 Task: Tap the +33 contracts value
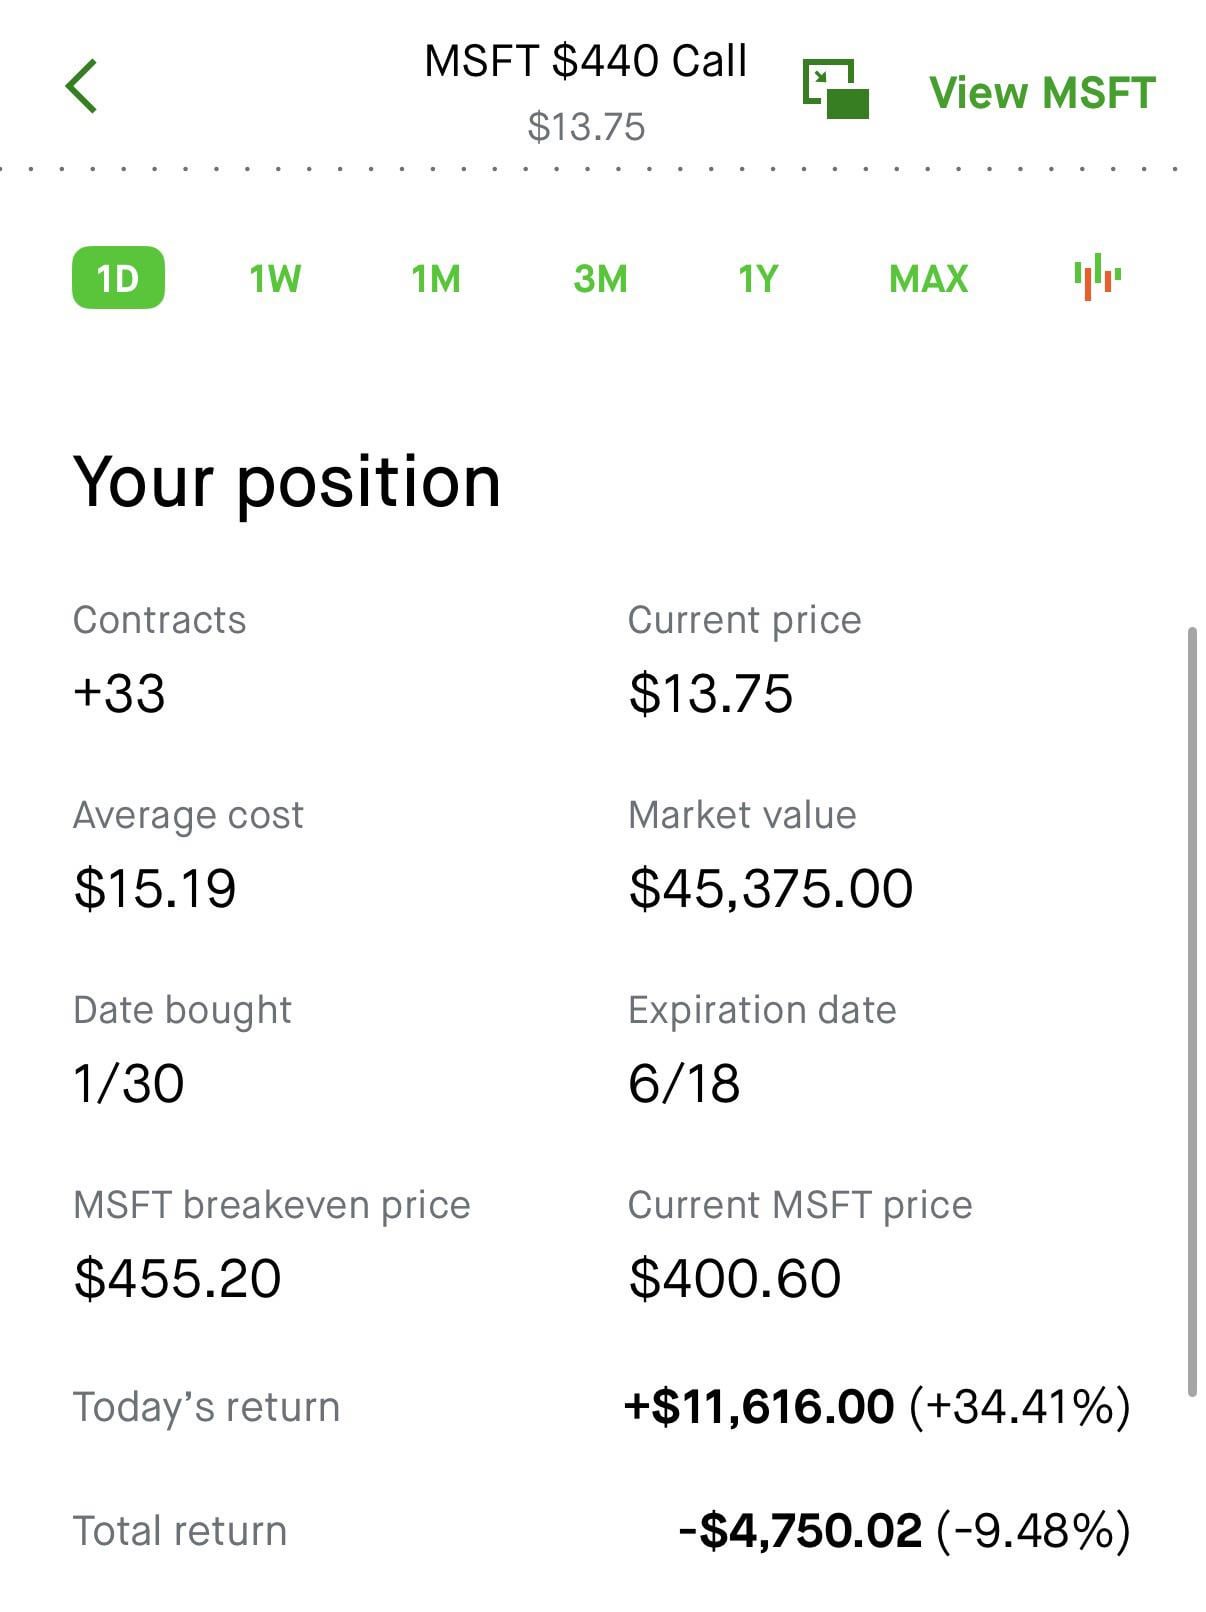(x=119, y=693)
